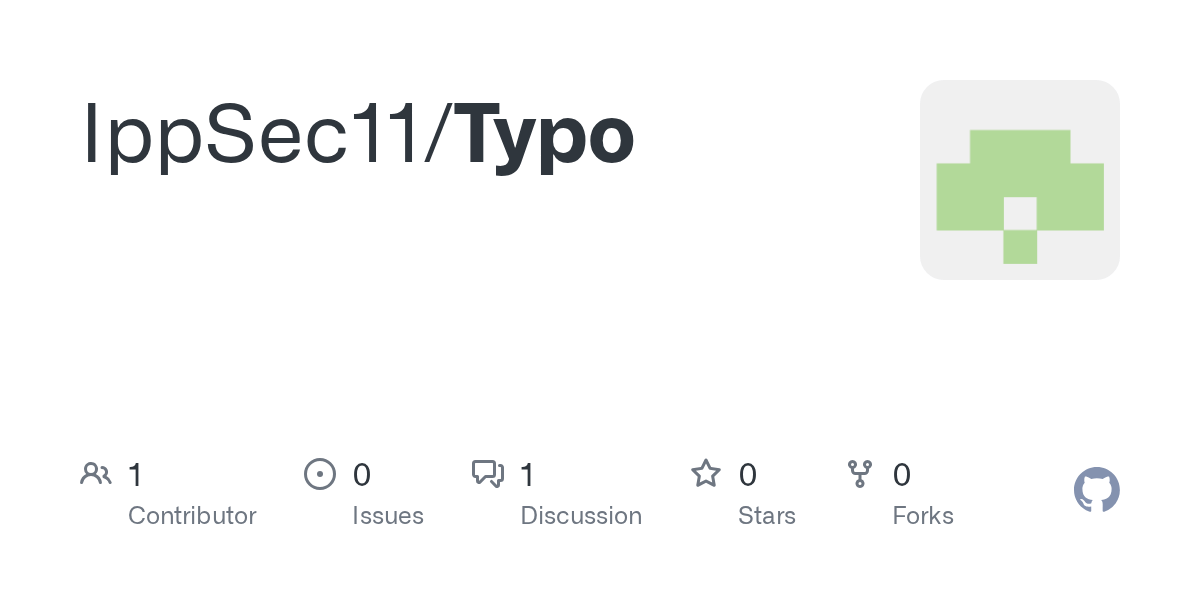The height and width of the screenshot is (600, 1200).
Task: Click the Issues circle-dot icon
Action: [x=319, y=474]
